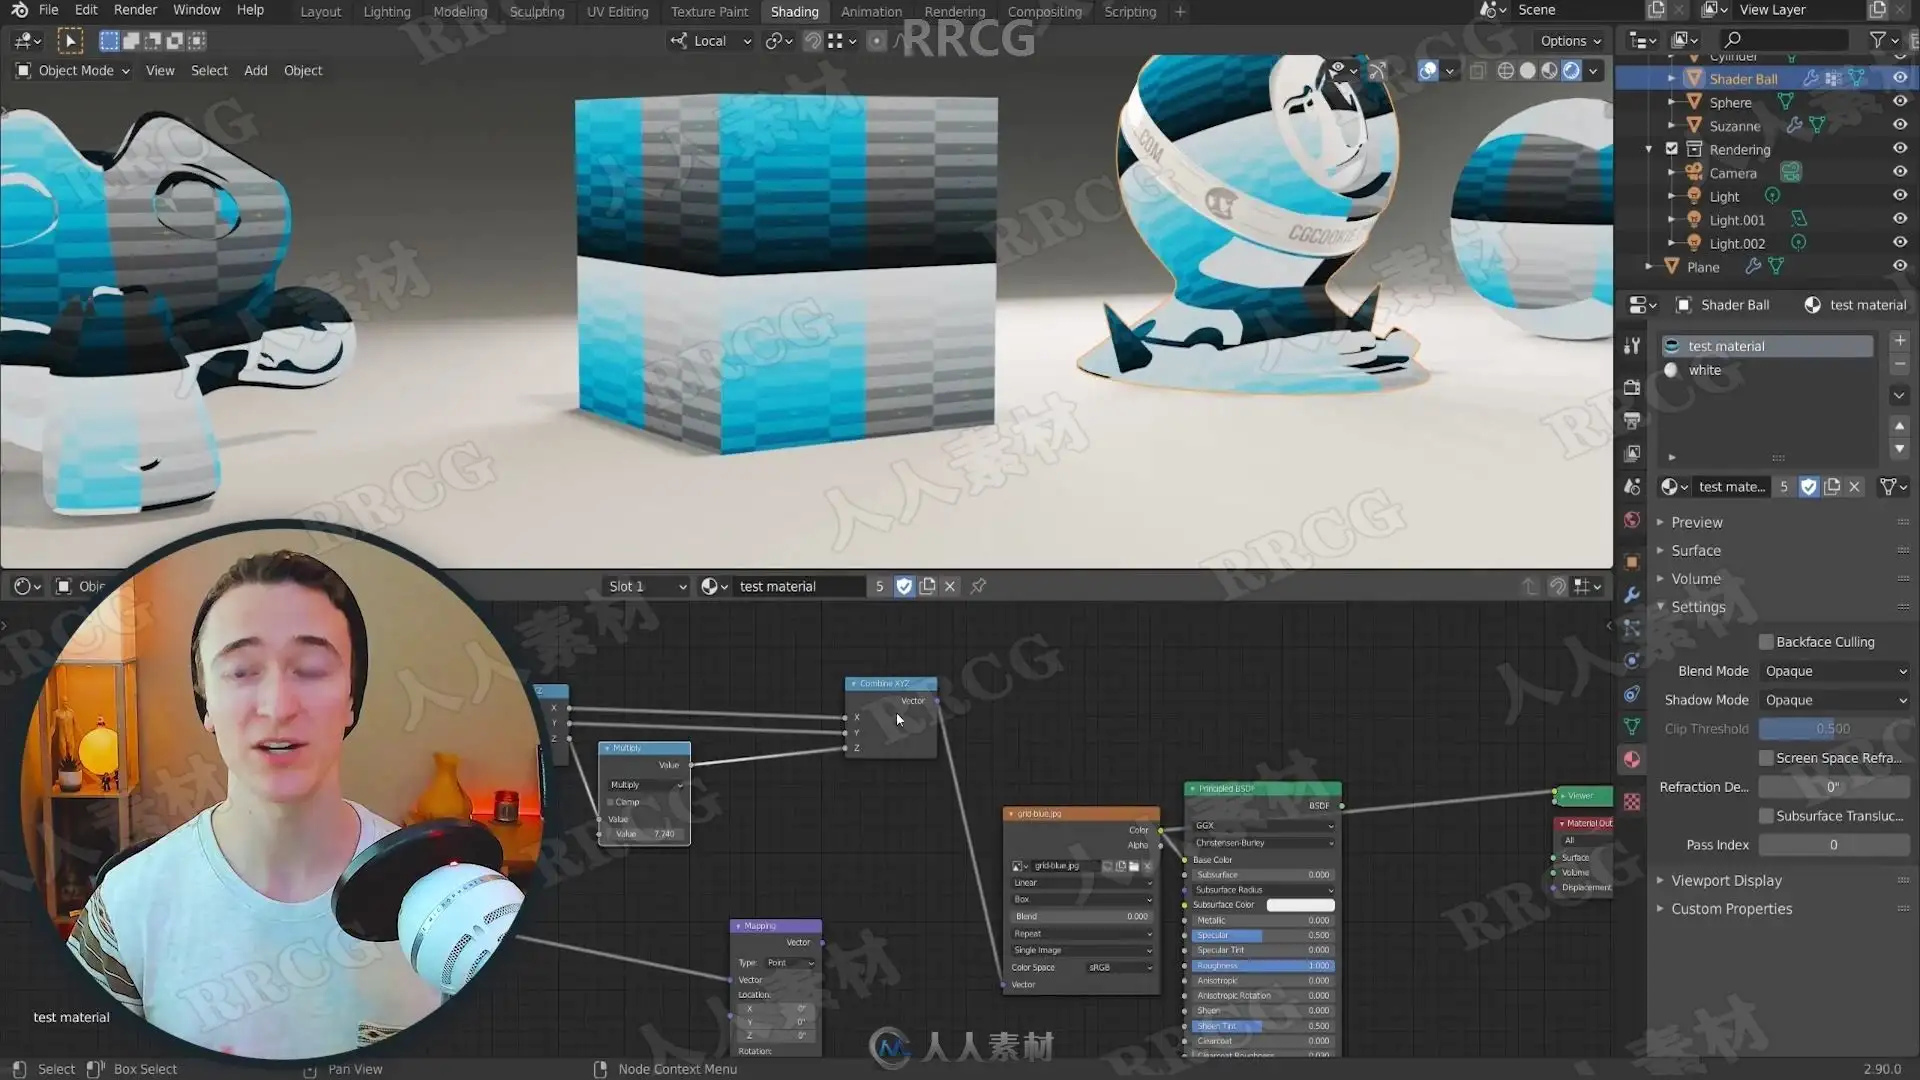This screenshot has height=1080, width=1920.
Task: Open the Tool properties tab icon
Action: [1632, 345]
